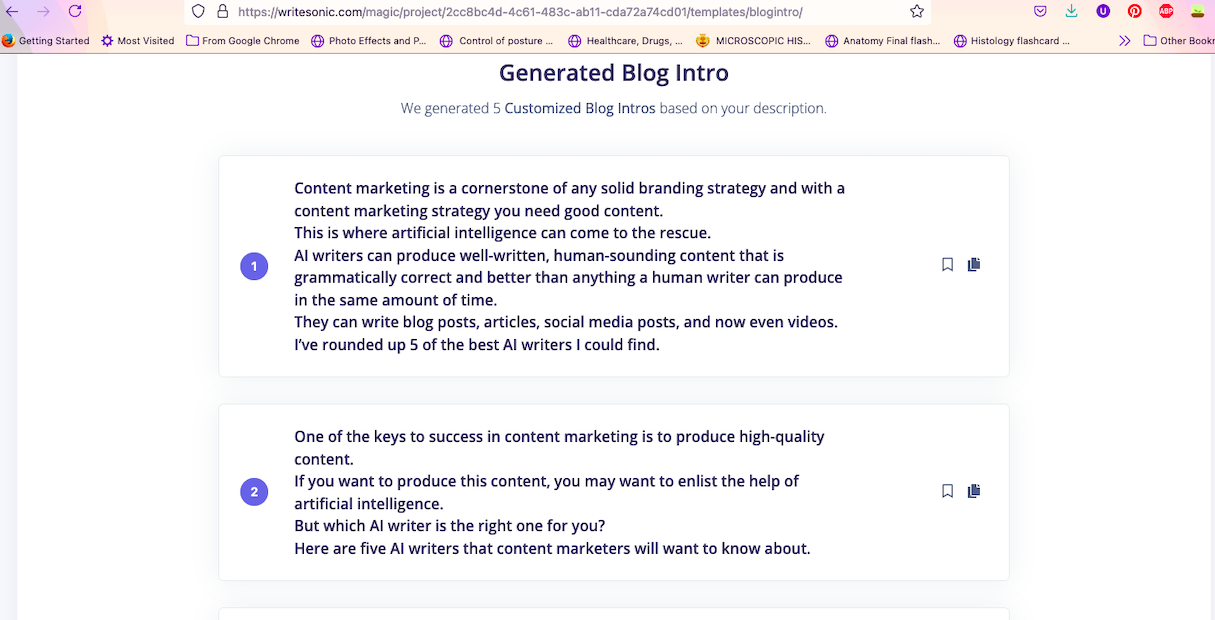Bookmark the first generated blog intro
The width and height of the screenshot is (1215, 620).
pyautogui.click(x=947, y=265)
